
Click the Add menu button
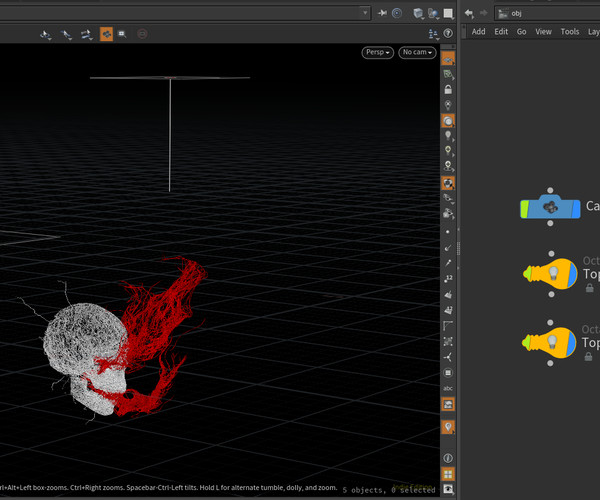[478, 32]
